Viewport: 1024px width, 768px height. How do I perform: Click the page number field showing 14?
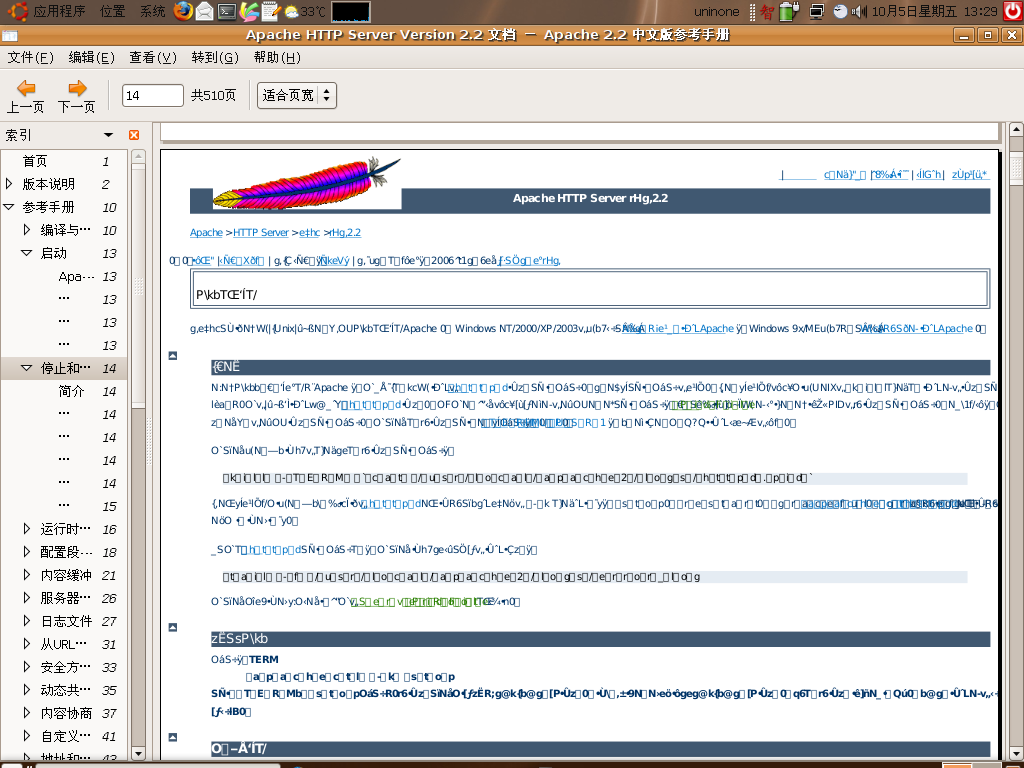tap(152, 95)
